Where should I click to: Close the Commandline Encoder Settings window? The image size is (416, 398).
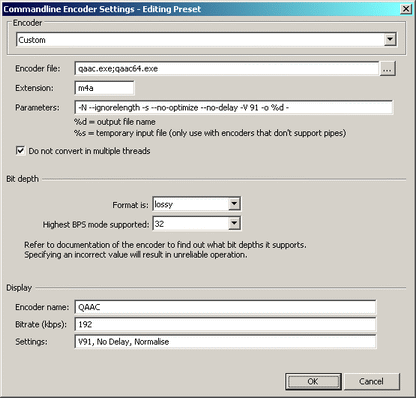pos(406,9)
